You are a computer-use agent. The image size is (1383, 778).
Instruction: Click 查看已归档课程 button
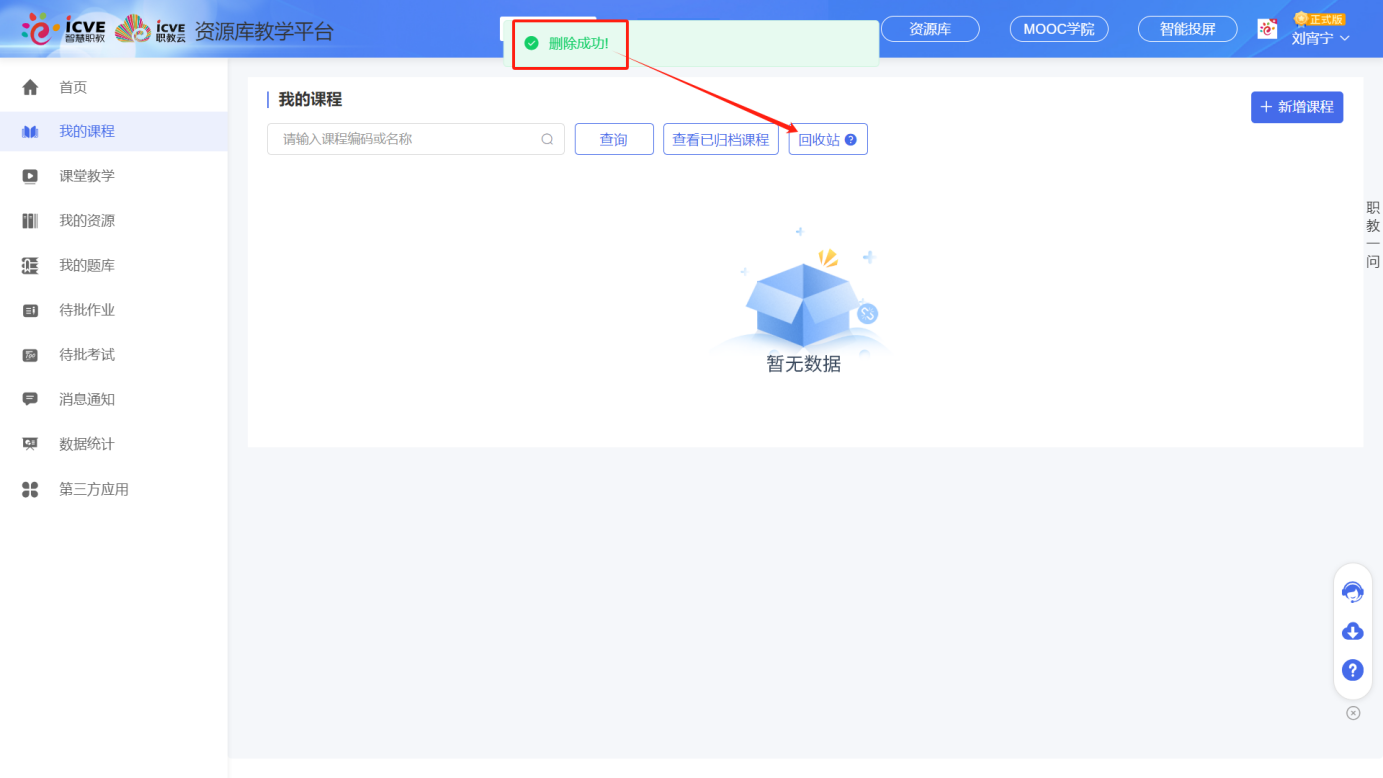click(x=720, y=140)
